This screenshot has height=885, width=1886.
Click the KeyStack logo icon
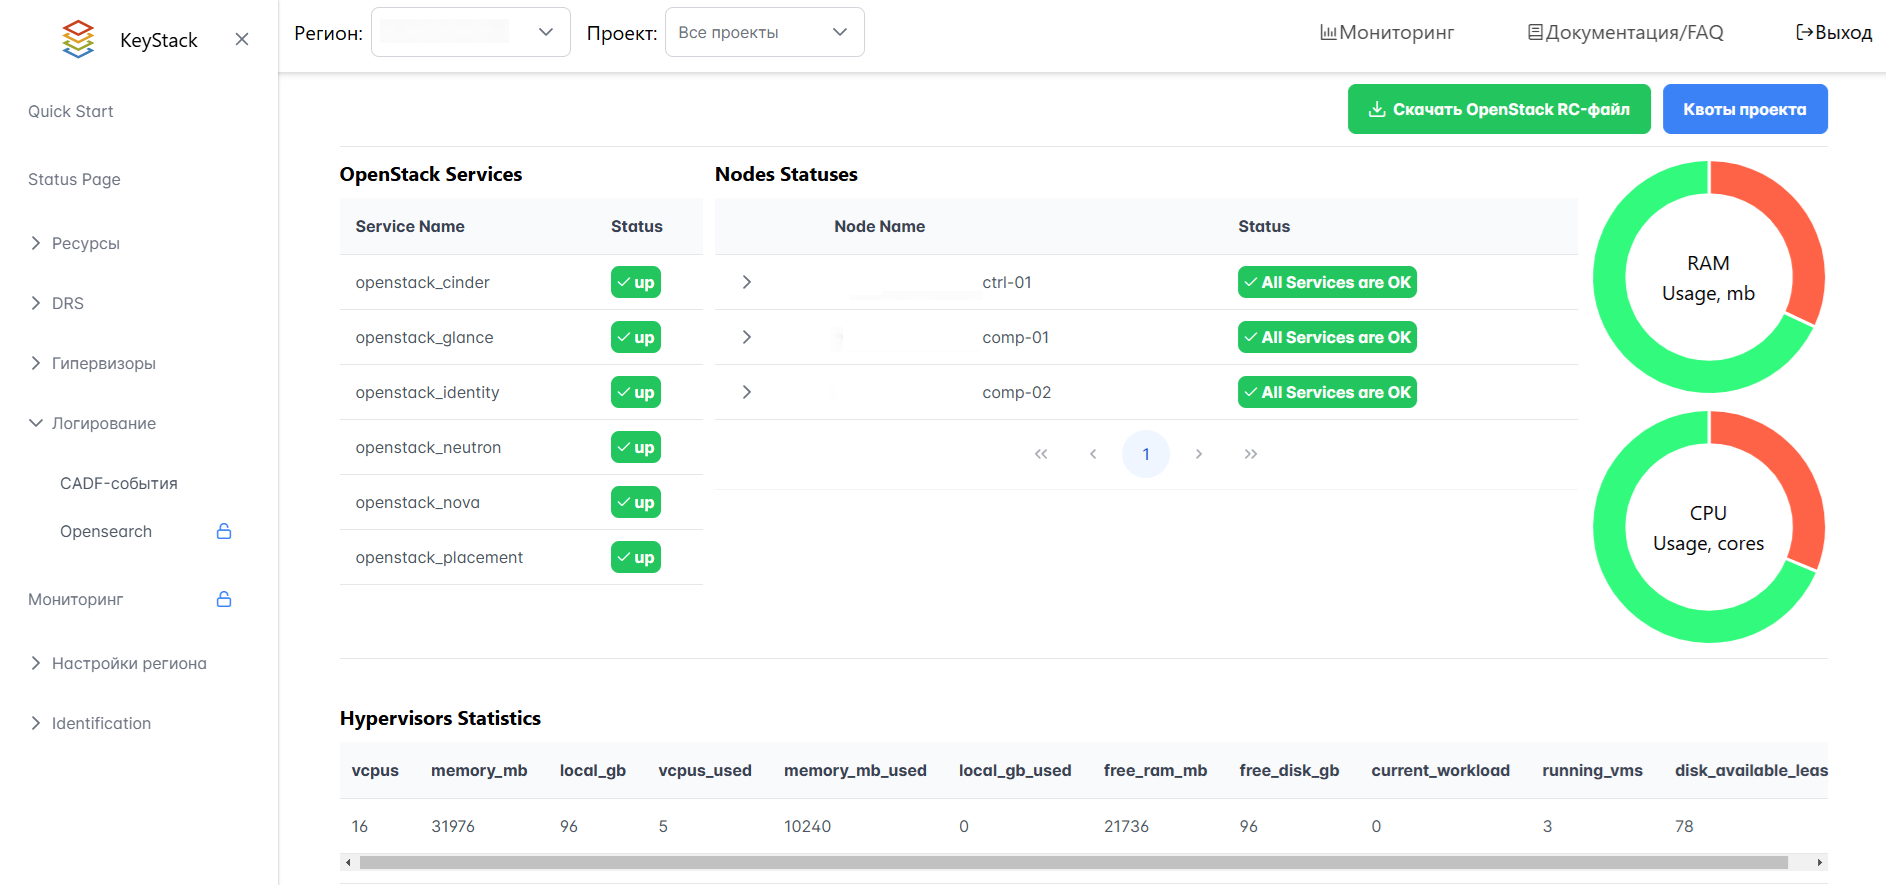pos(78,39)
